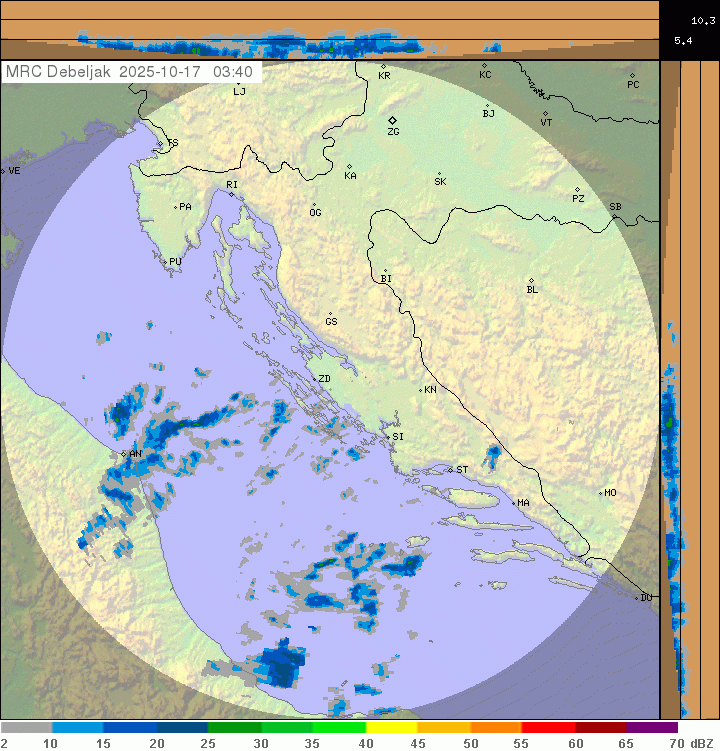This screenshot has height=751, width=720.
Task: Select the RI station marker
Action: point(231,193)
